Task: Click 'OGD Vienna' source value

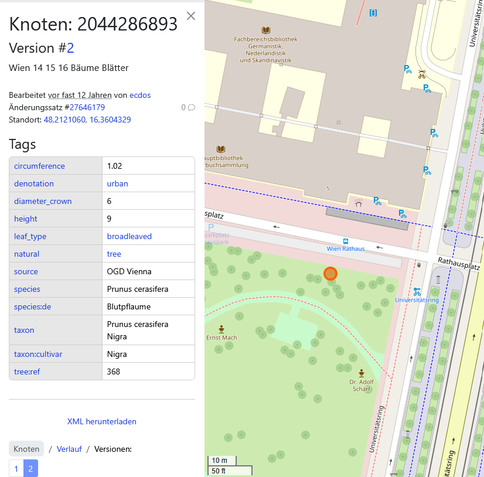Action: pos(129,272)
